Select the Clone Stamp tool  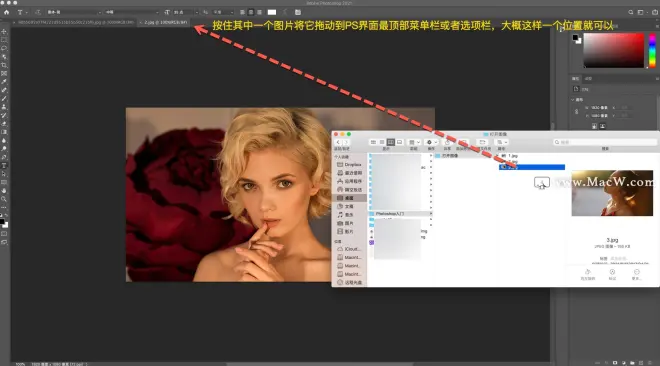(4, 107)
